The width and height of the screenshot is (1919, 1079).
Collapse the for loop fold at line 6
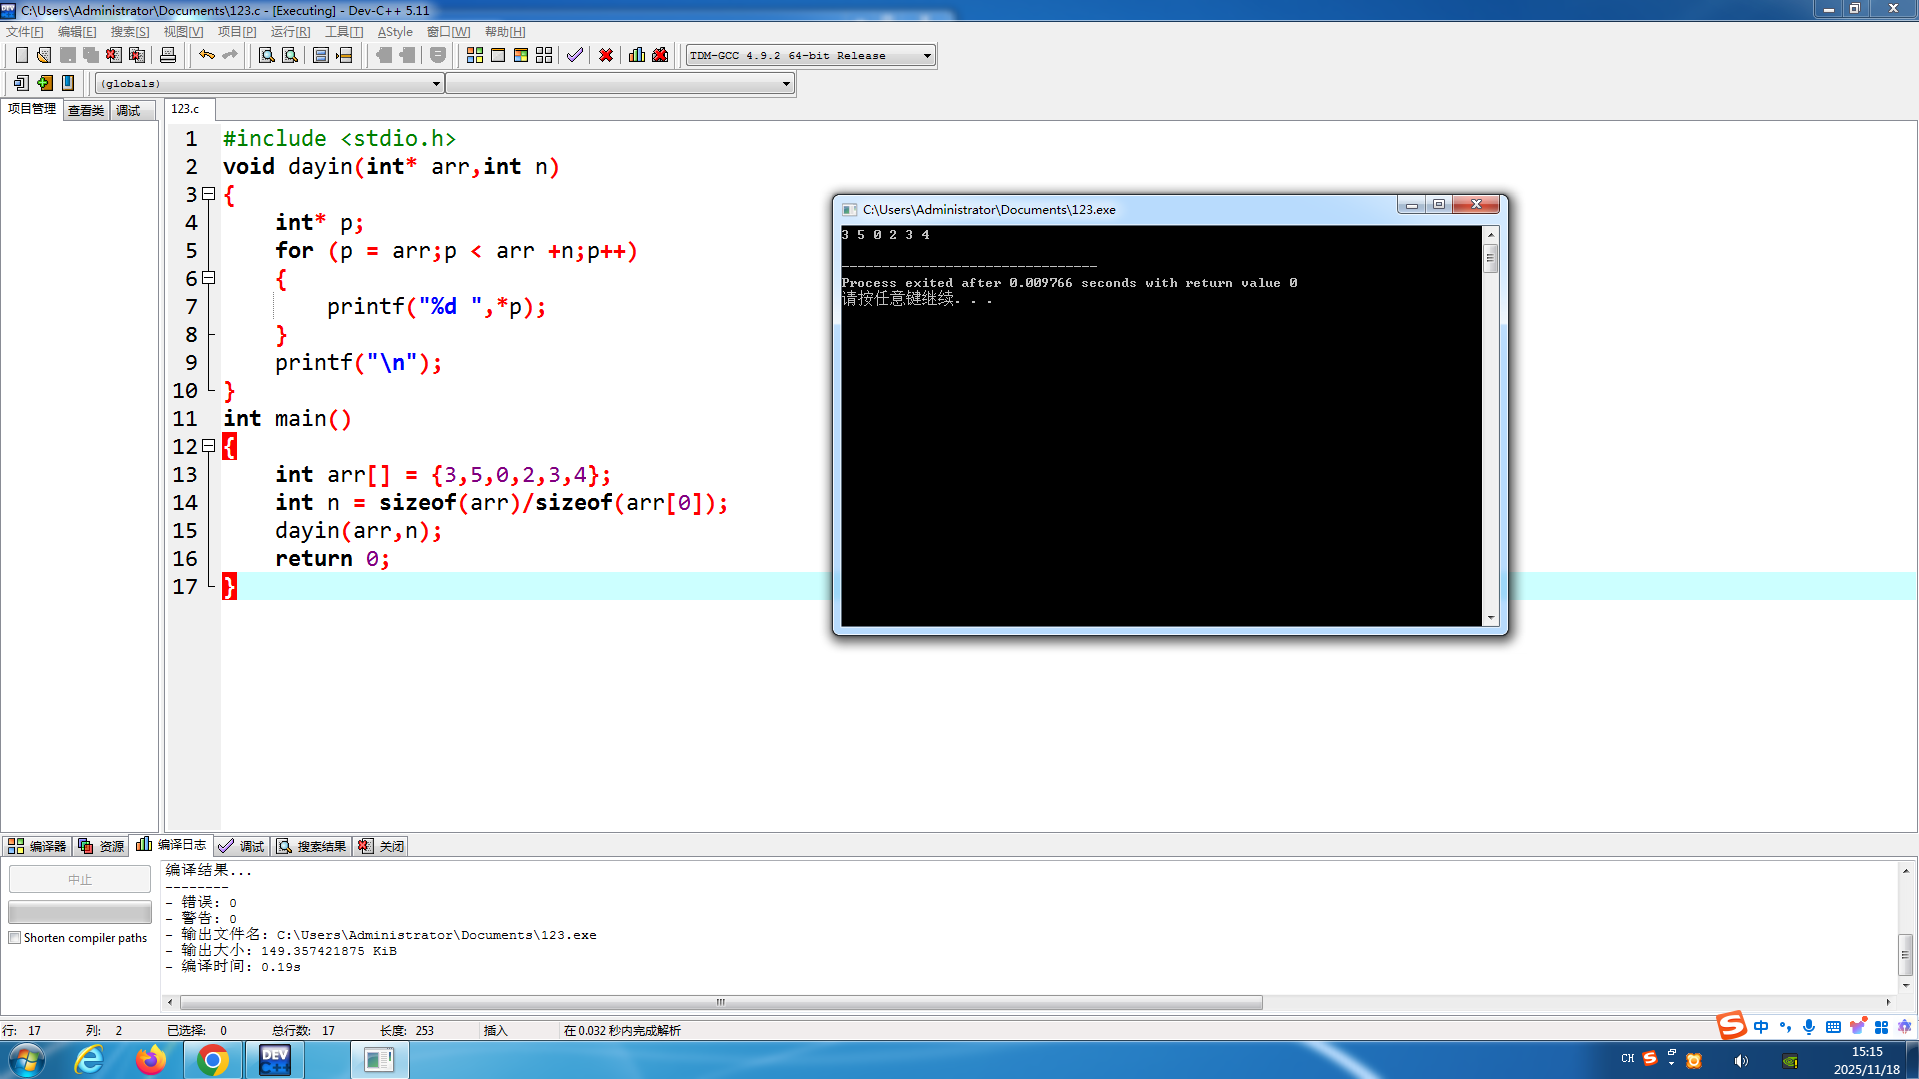coord(208,278)
